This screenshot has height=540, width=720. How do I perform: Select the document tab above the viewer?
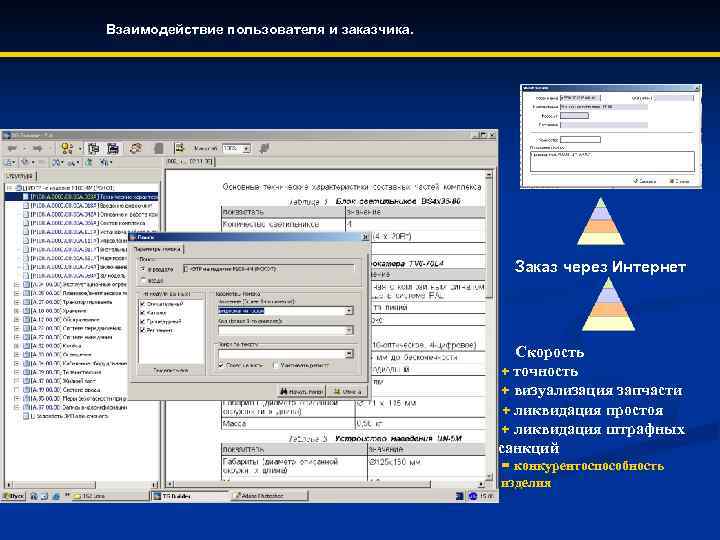(x=190, y=162)
